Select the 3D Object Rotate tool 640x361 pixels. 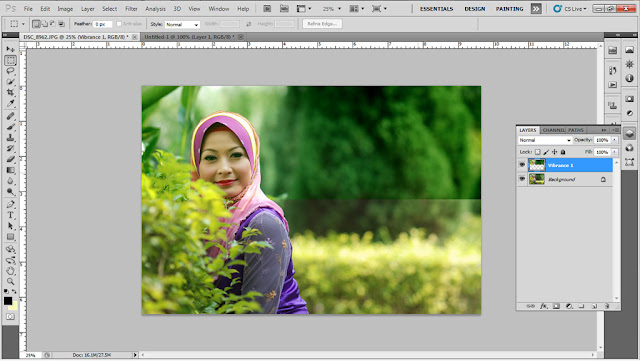(11, 249)
